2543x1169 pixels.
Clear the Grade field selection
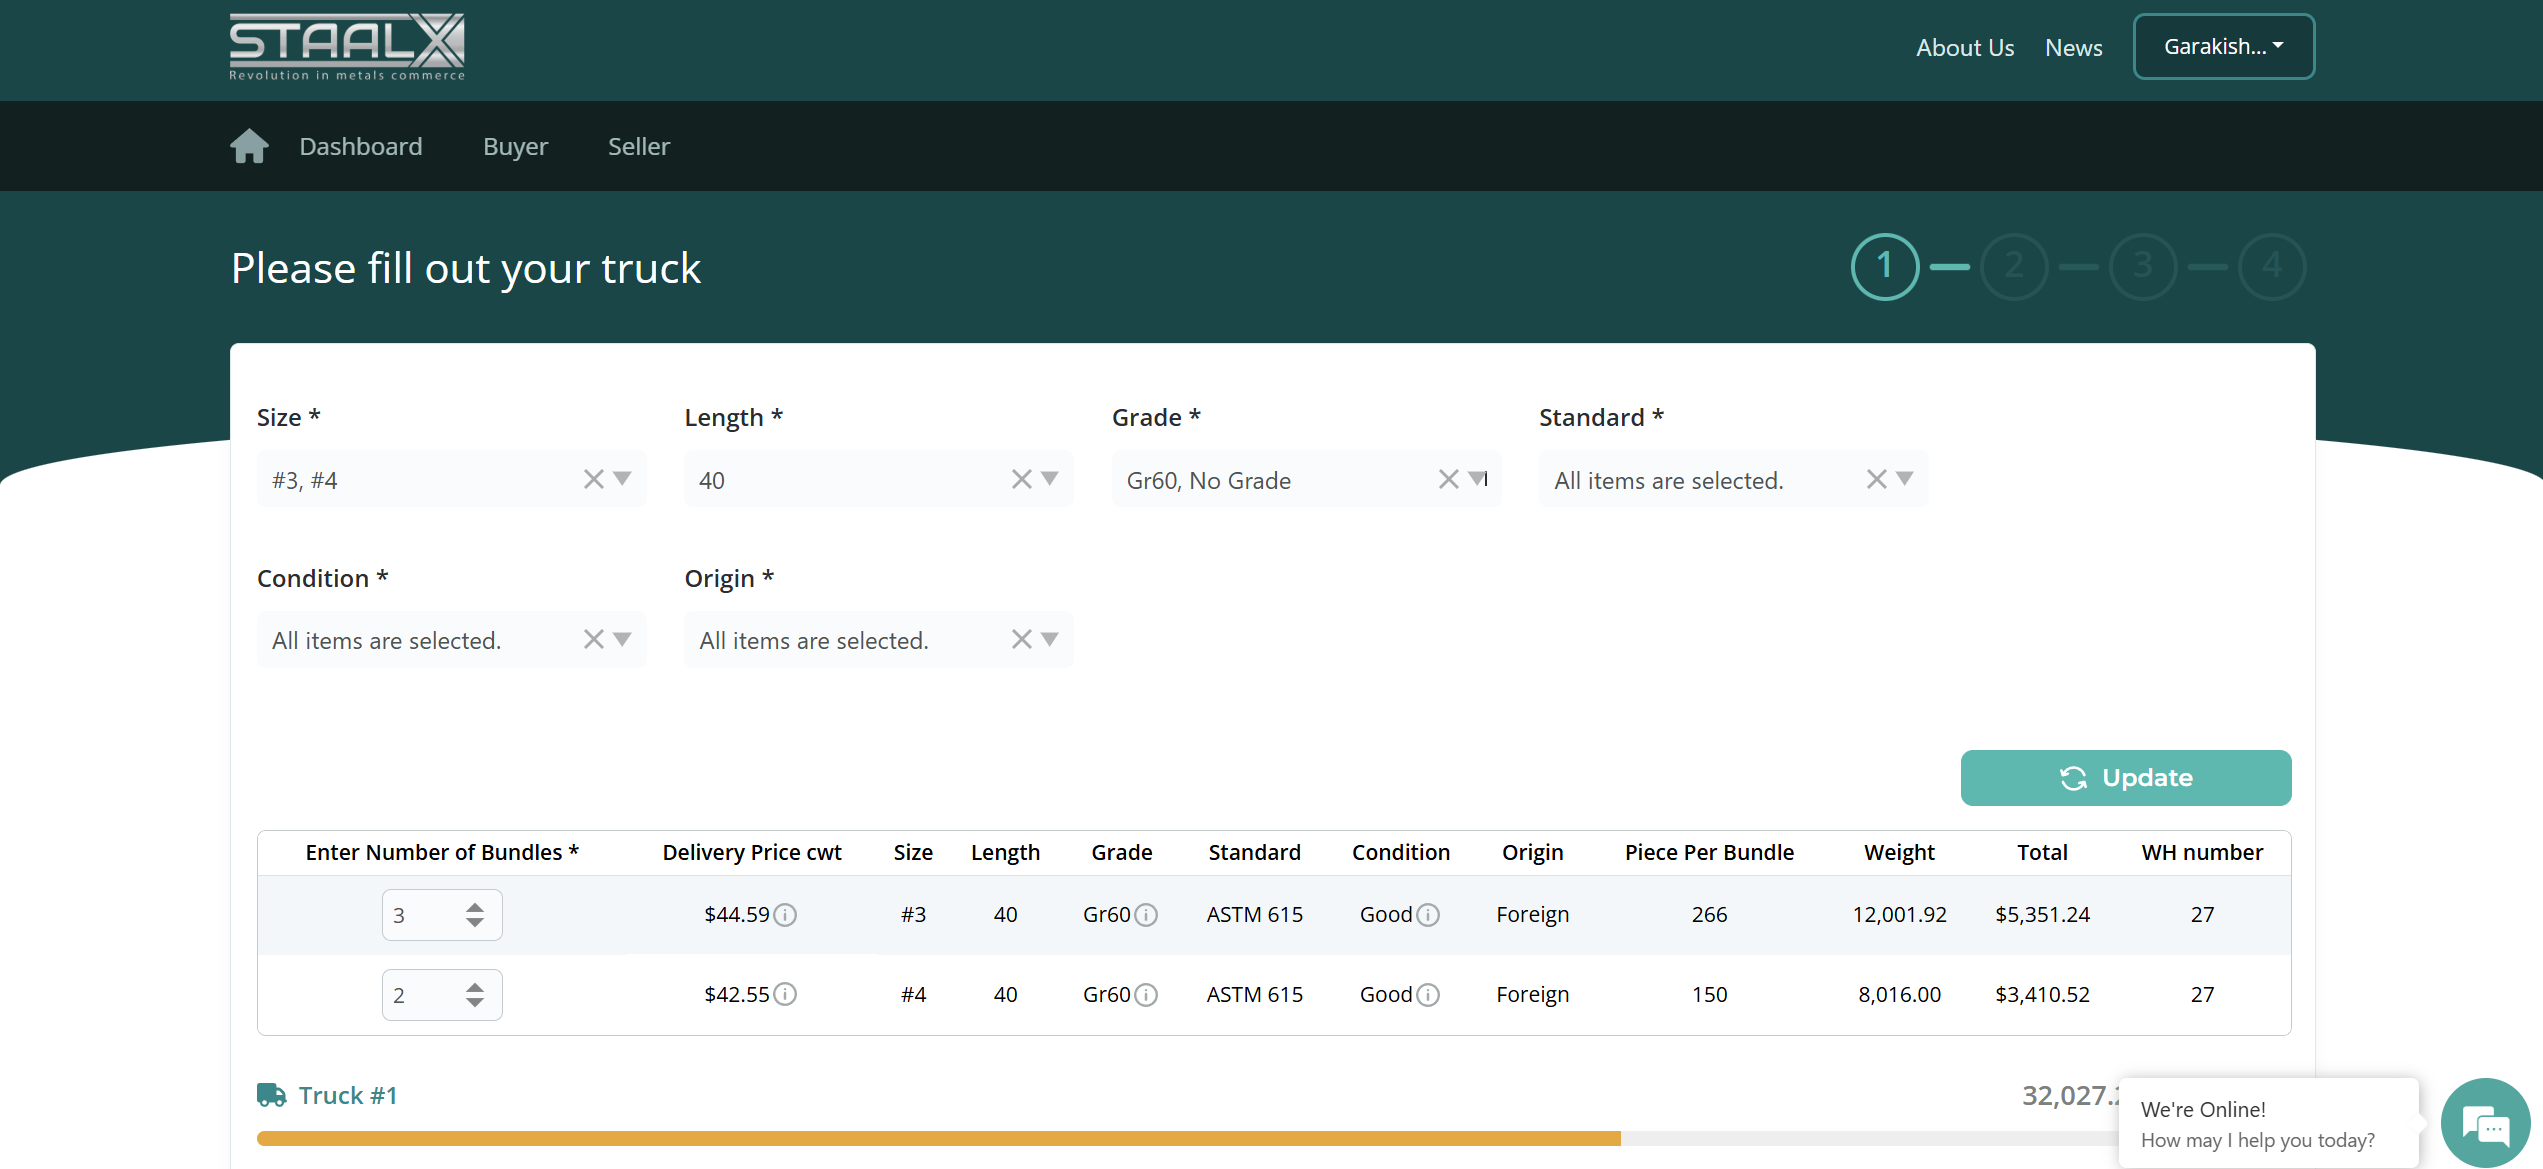click(1449, 479)
